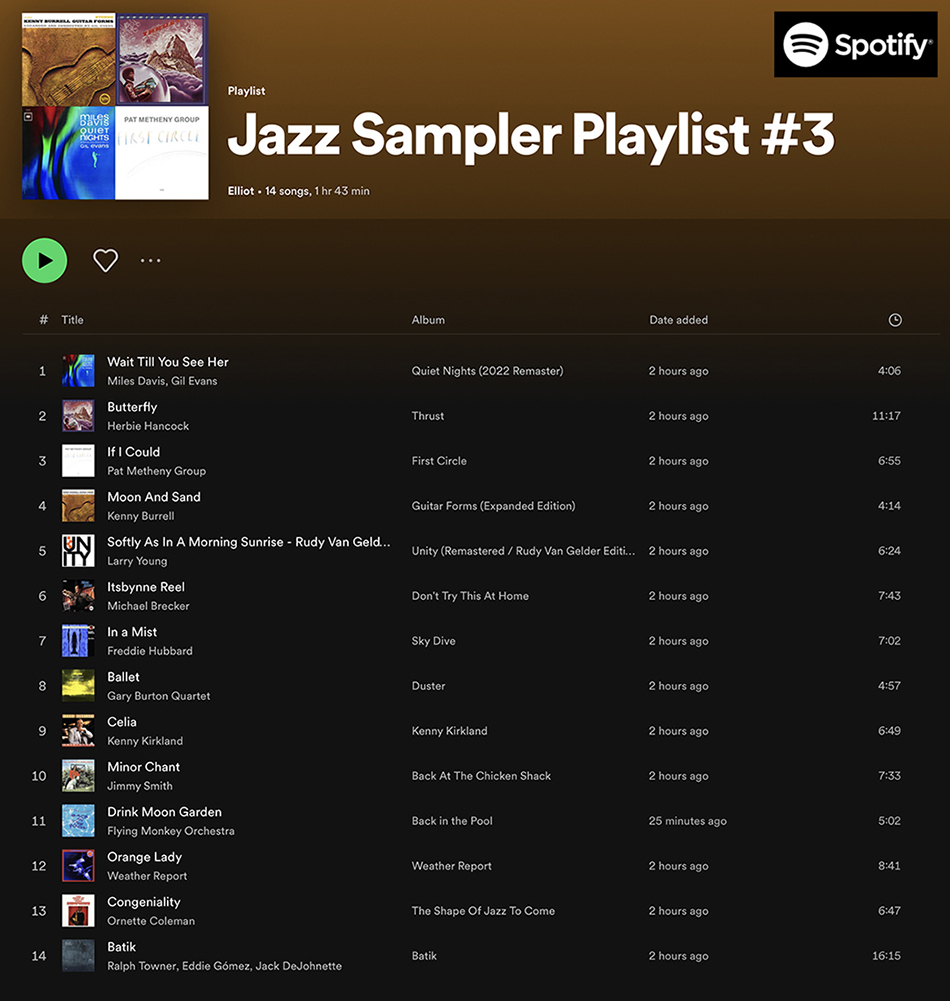Open the Unity (Remastered) album link
Image resolution: width=950 pixels, height=1001 pixels.
point(524,551)
